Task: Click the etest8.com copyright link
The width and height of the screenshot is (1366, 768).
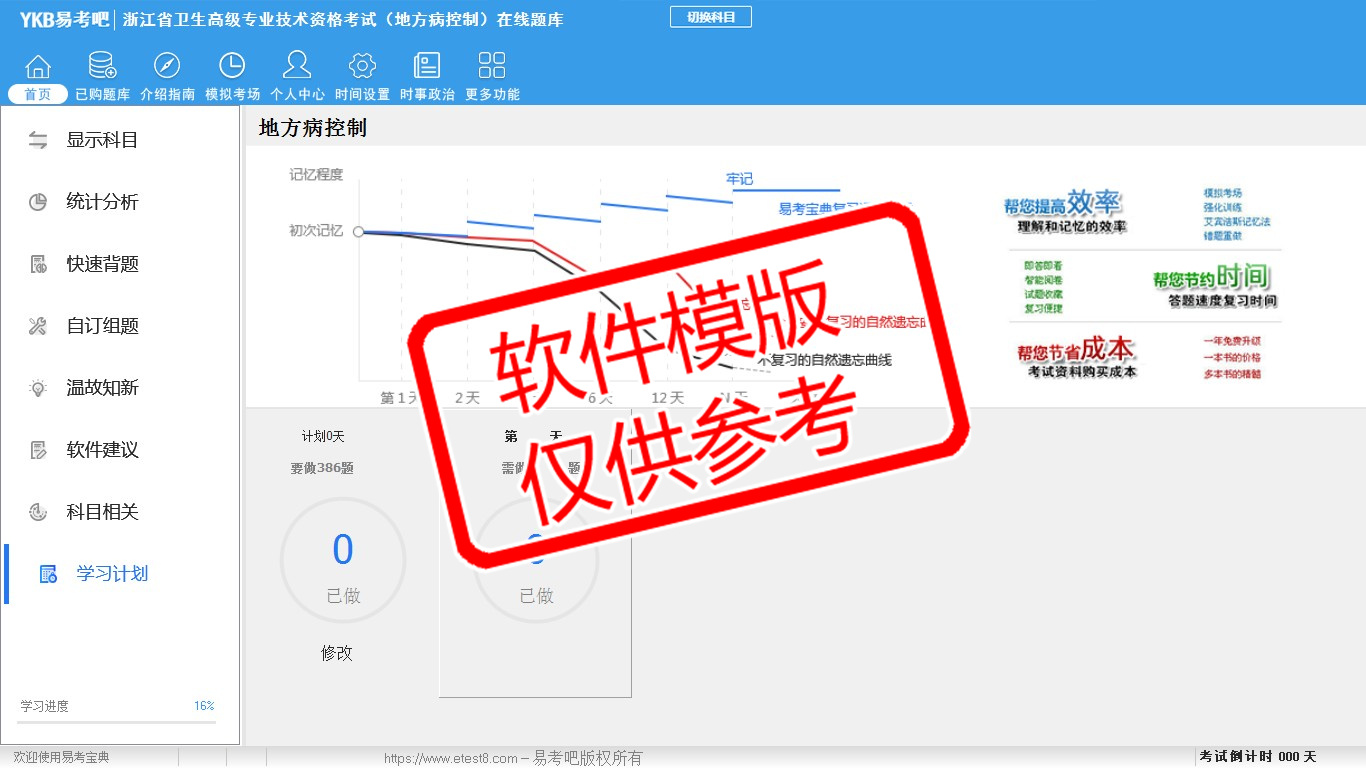Action: 513,758
